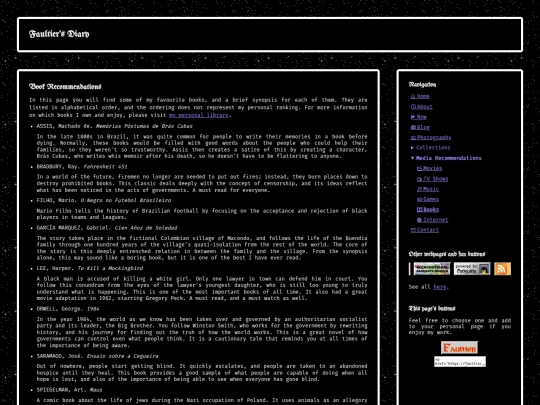Click the 'here' link after See all
This screenshot has width=540, height=405.
tap(440, 287)
